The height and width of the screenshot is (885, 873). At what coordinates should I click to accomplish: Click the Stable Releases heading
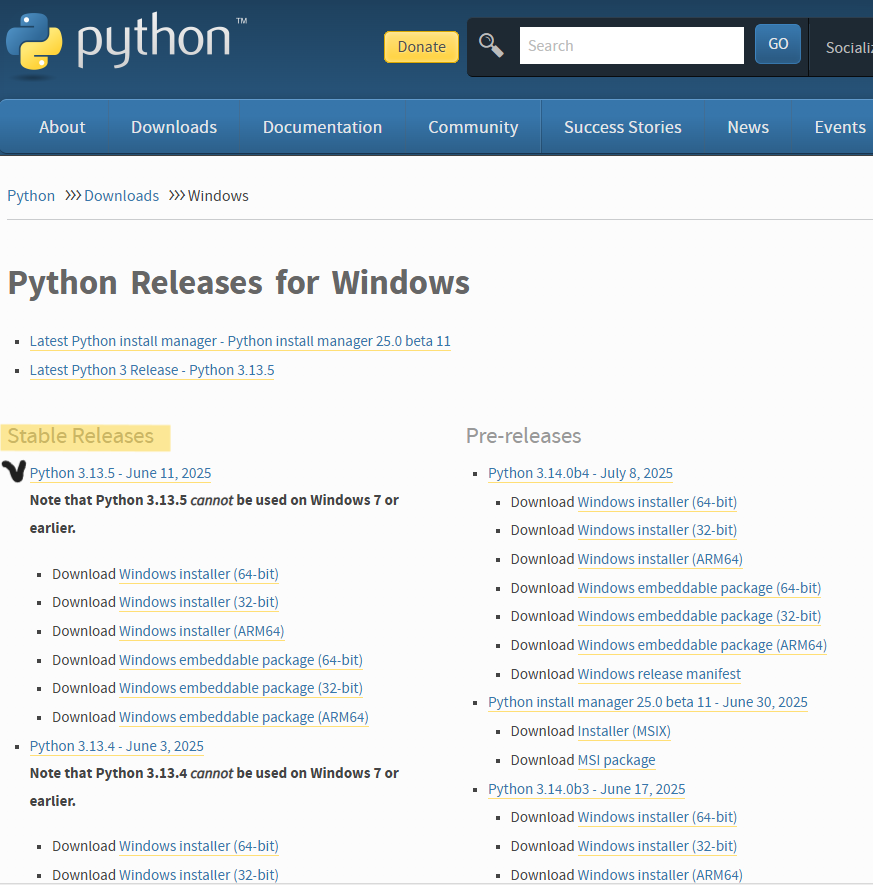pyautogui.click(x=81, y=436)
